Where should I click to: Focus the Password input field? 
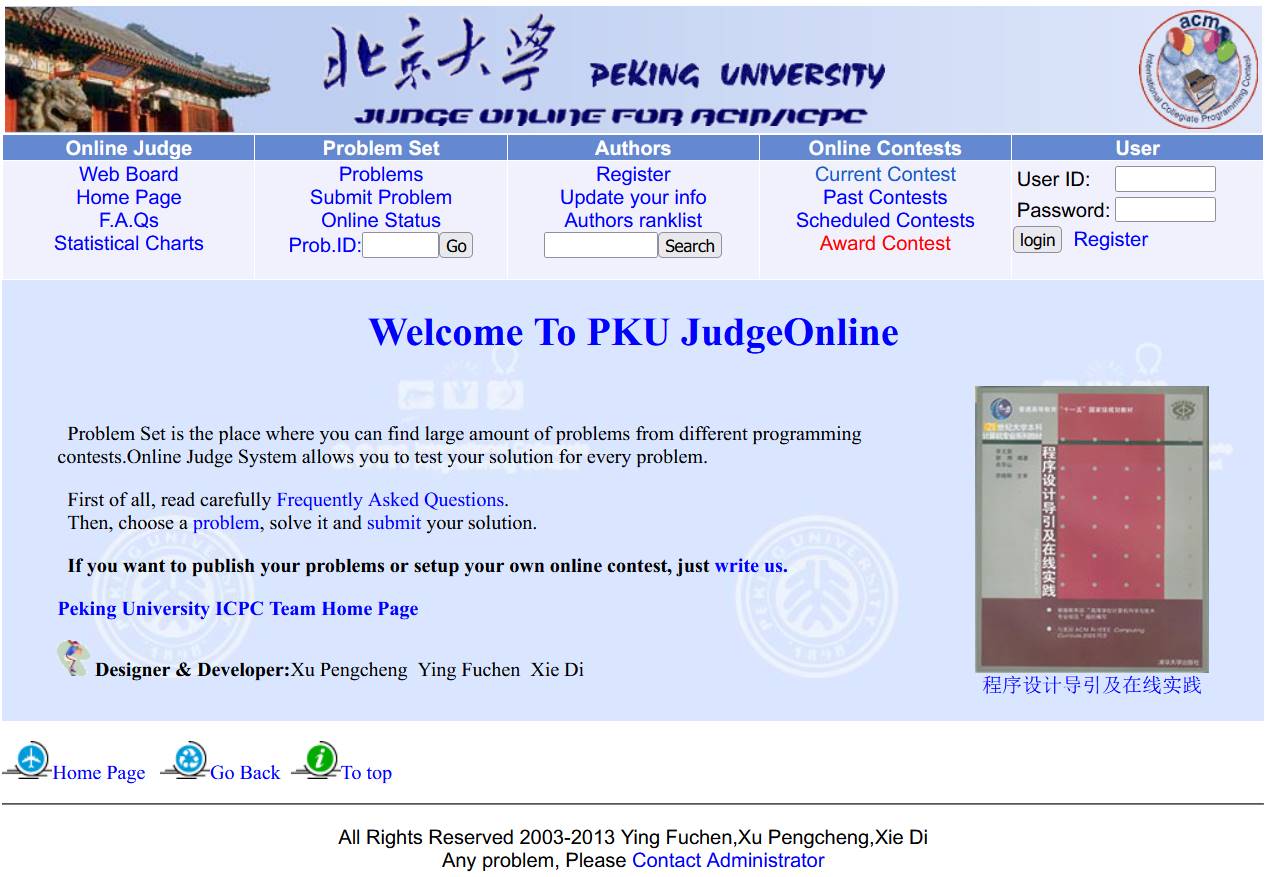tap(1164, 210)
